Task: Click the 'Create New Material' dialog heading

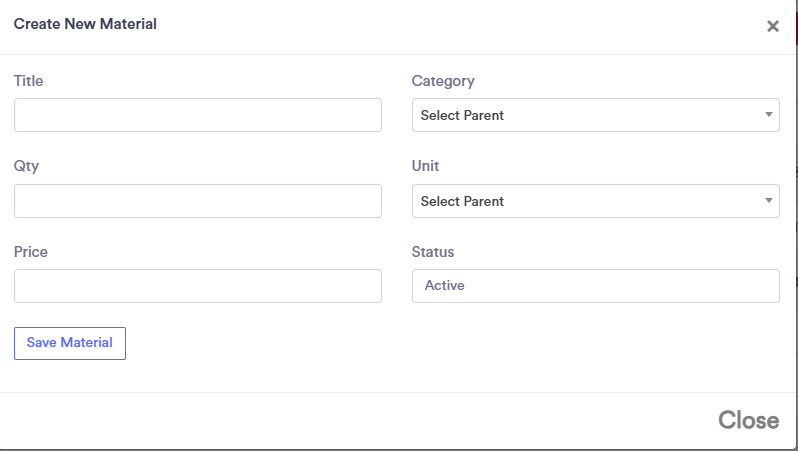Action: [85, 24]
